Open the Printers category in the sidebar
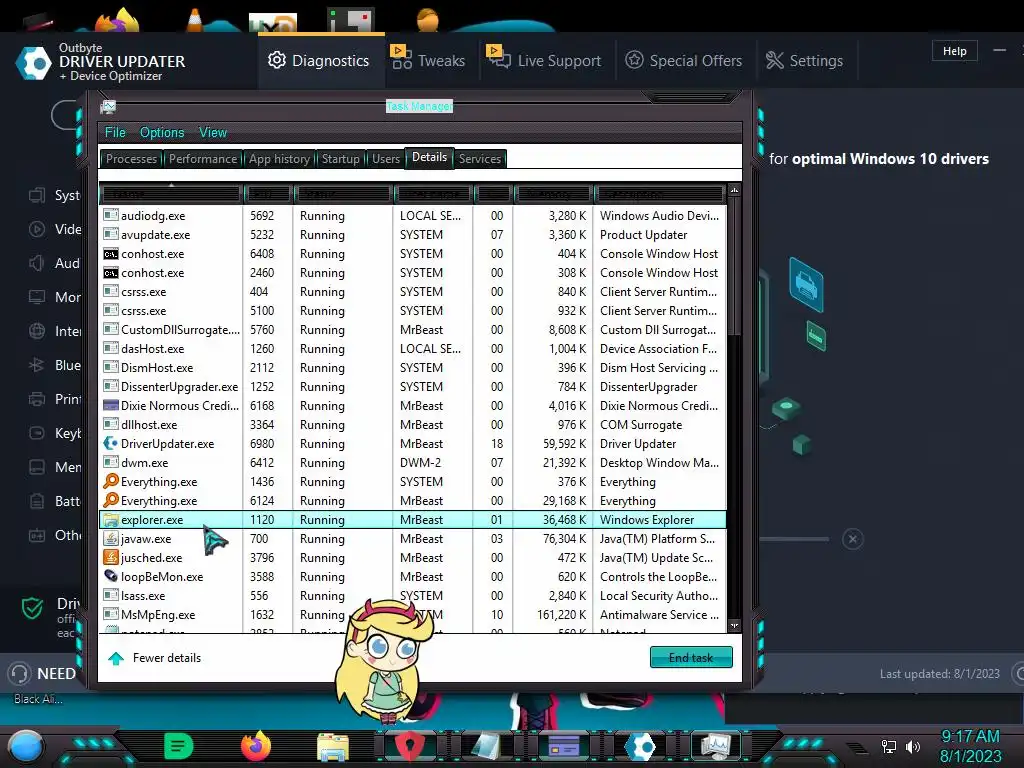Viewport: 1024px width, 768px height. click(x=56, y=399)
